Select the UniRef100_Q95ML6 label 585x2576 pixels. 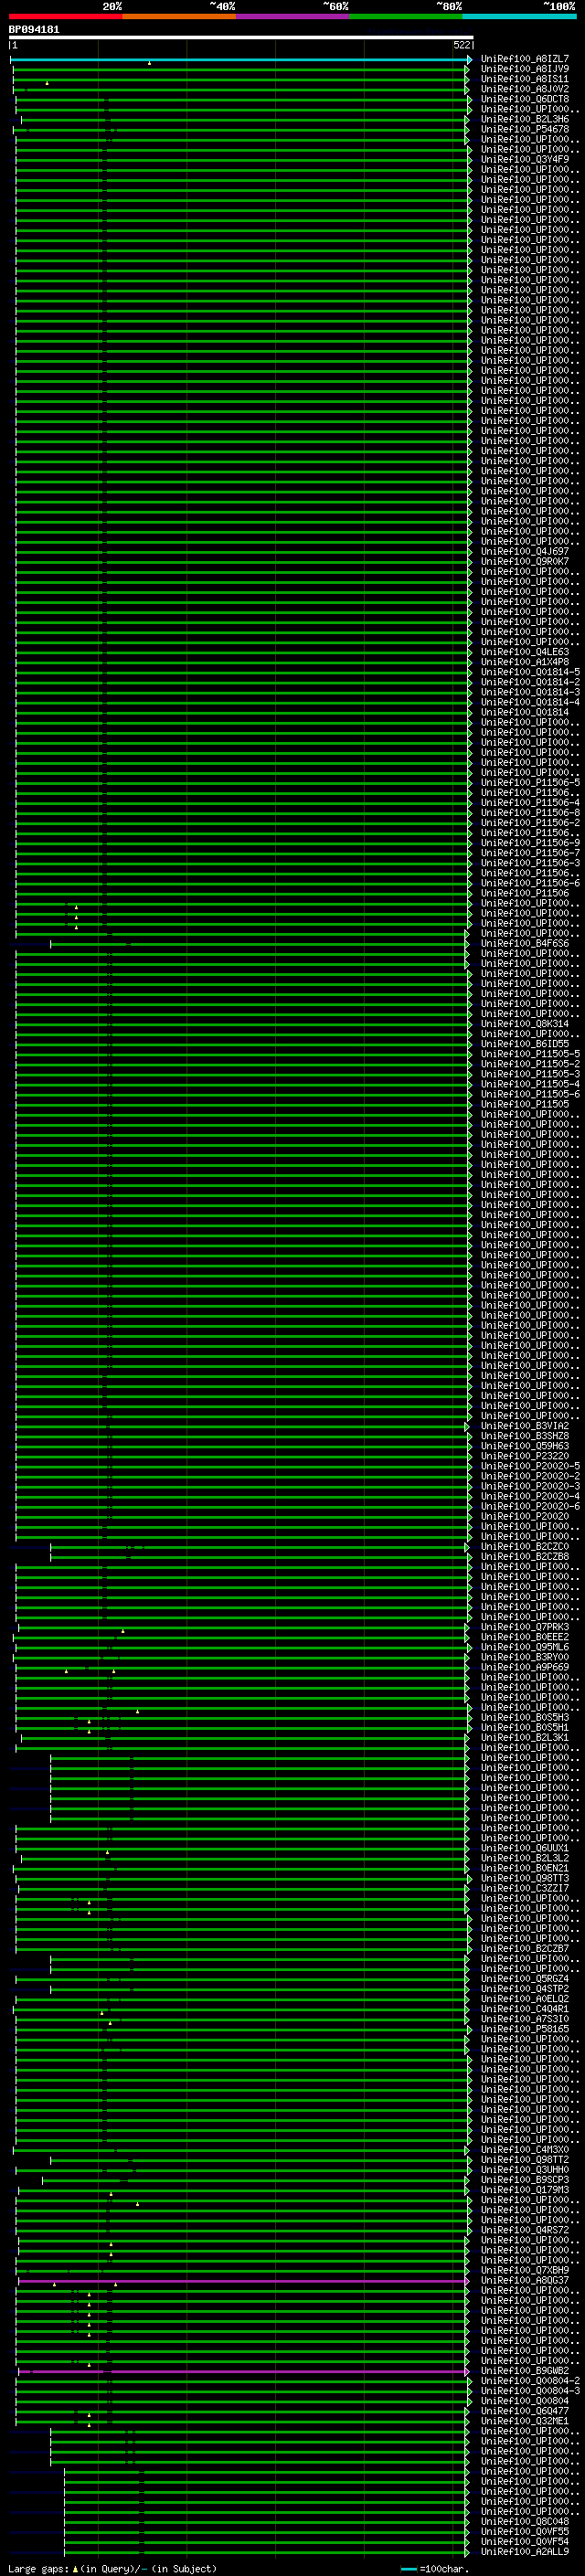click(524, 1647)
